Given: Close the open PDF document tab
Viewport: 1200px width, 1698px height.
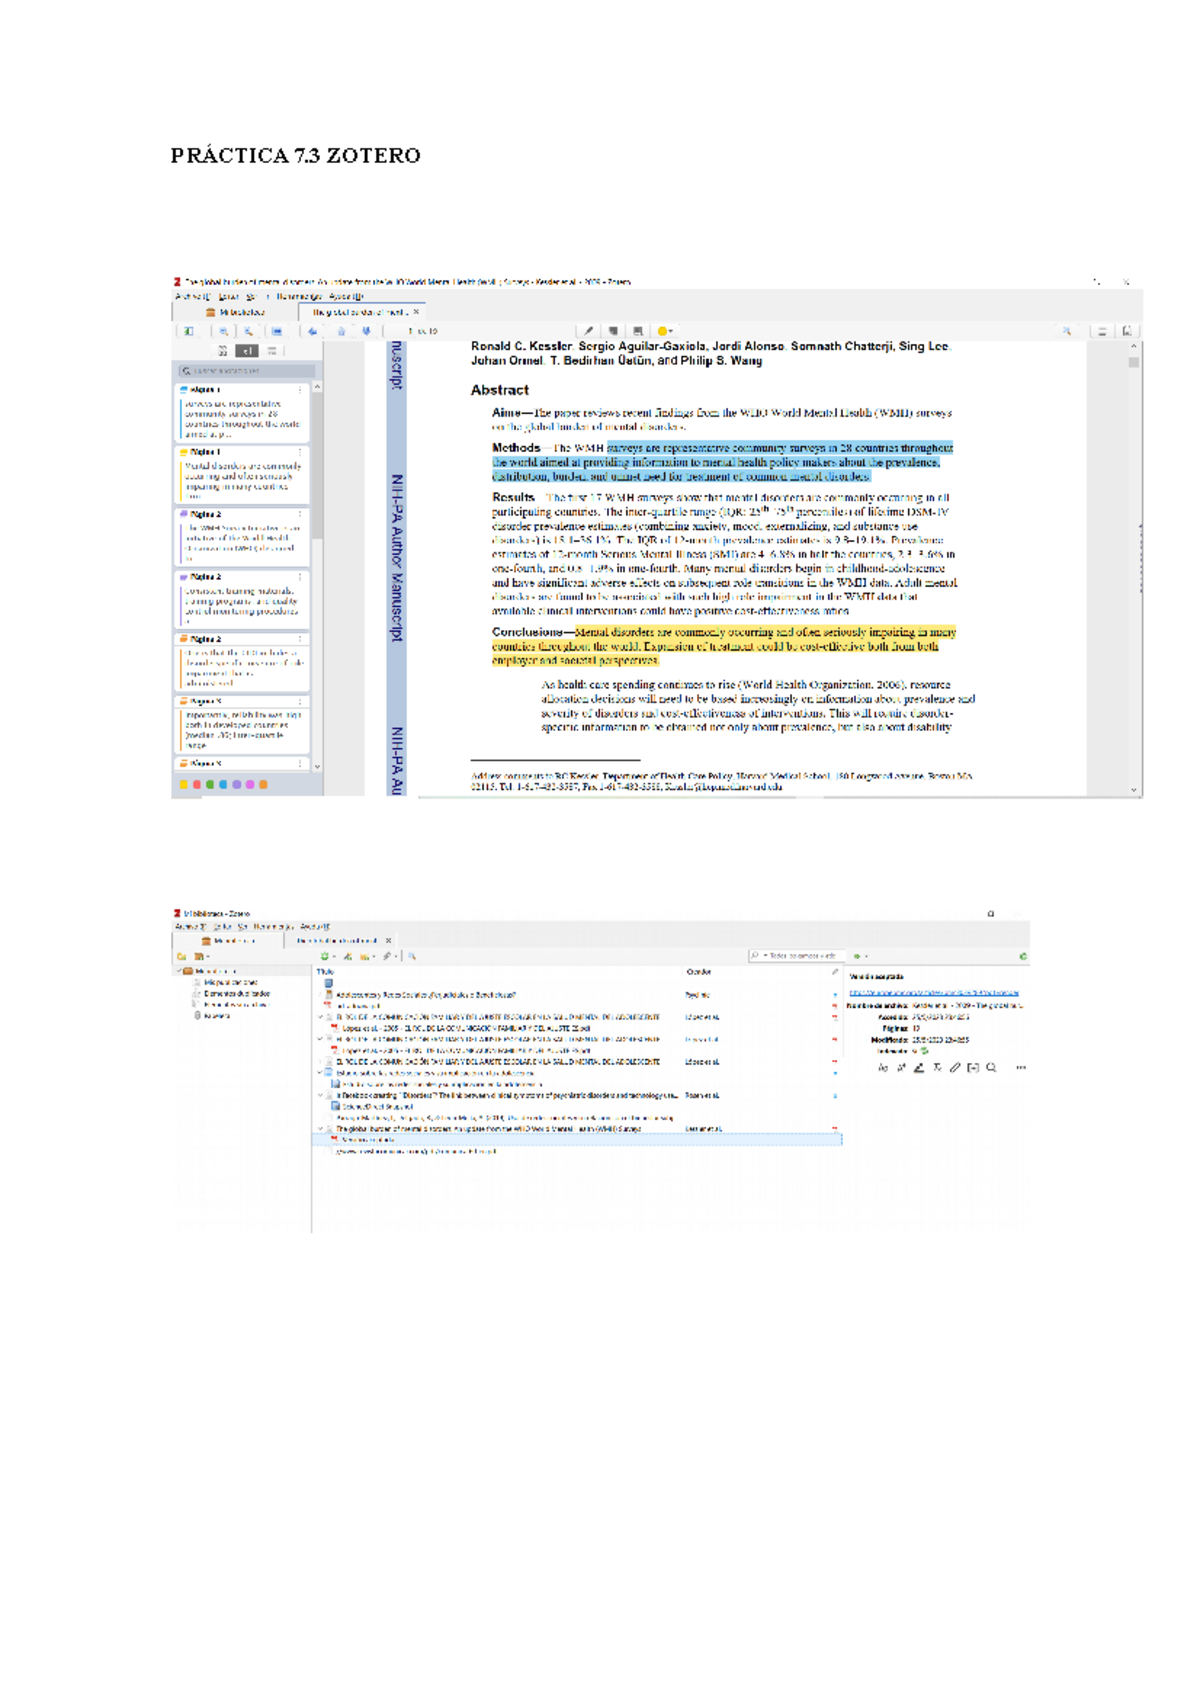Looking at the screenshot, I should 416,312.
